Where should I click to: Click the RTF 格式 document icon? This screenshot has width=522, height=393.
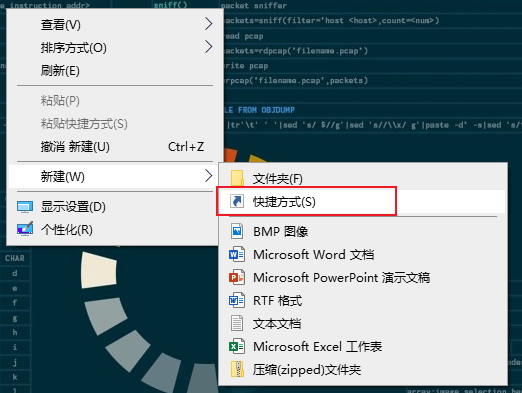237,300
